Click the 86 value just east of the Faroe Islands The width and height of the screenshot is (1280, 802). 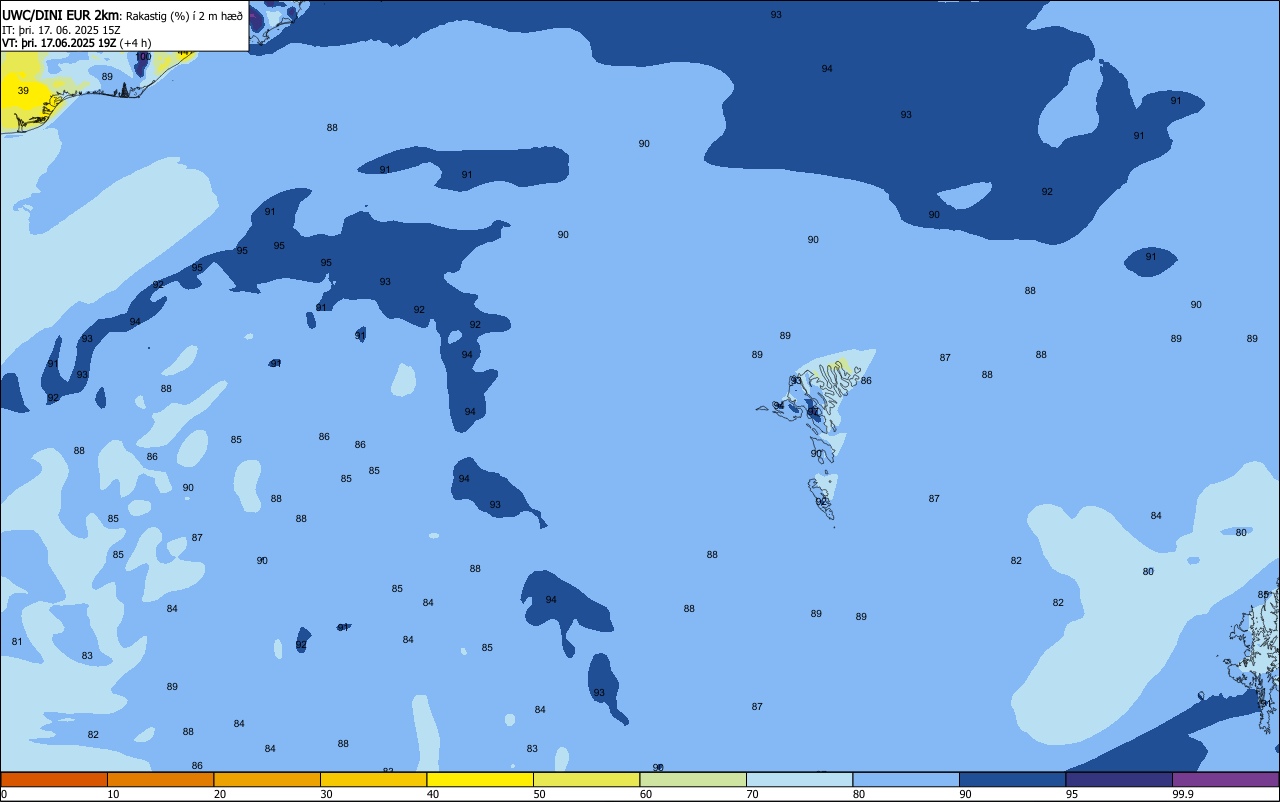[866, 381]
